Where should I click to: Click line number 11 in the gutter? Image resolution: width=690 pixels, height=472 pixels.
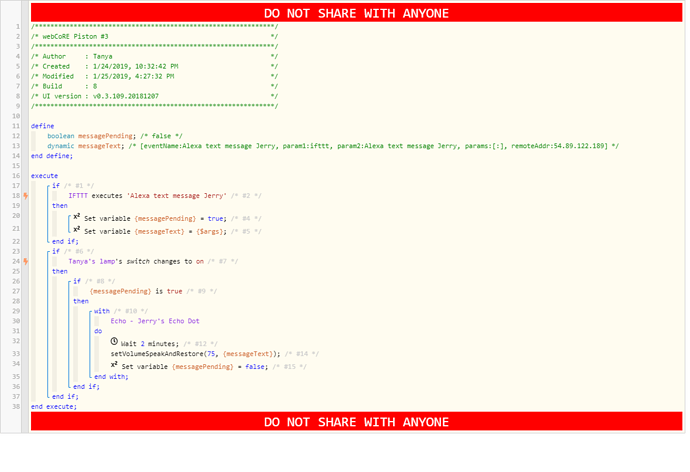click(x=16, y=126)
